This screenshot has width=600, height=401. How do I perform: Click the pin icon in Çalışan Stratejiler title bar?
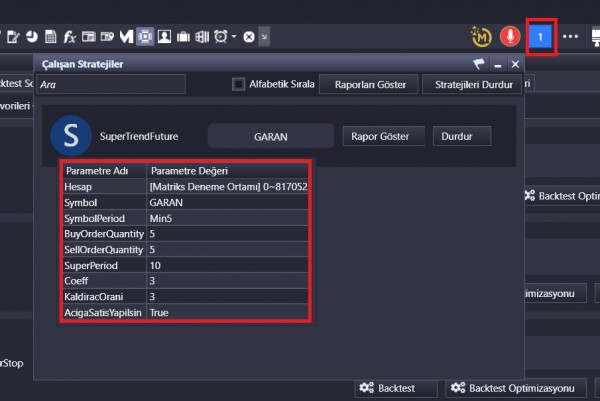479,64
